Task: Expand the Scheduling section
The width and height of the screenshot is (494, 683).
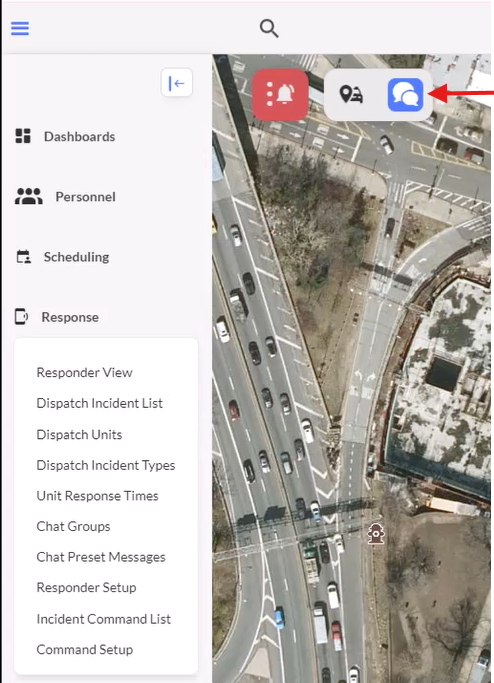Action: (63, 257)
